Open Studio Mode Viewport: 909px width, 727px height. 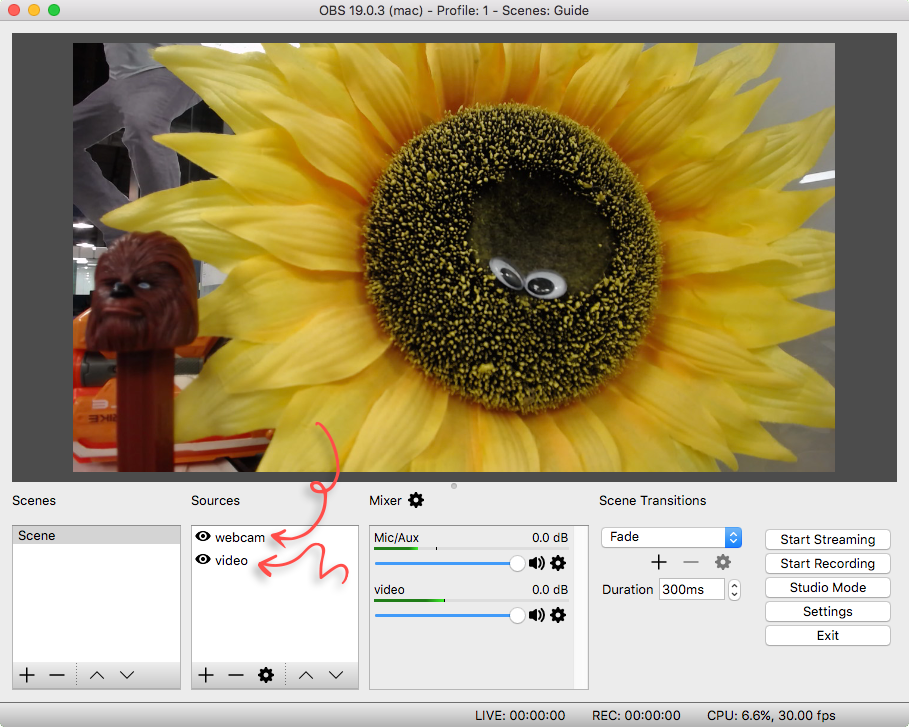(x=827, y=588)
